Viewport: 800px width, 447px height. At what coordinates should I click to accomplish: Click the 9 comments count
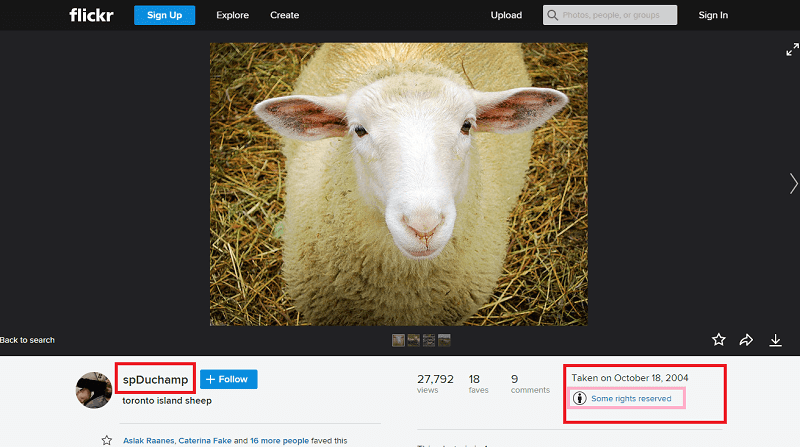pyautogui.click(x=530, y=383)
